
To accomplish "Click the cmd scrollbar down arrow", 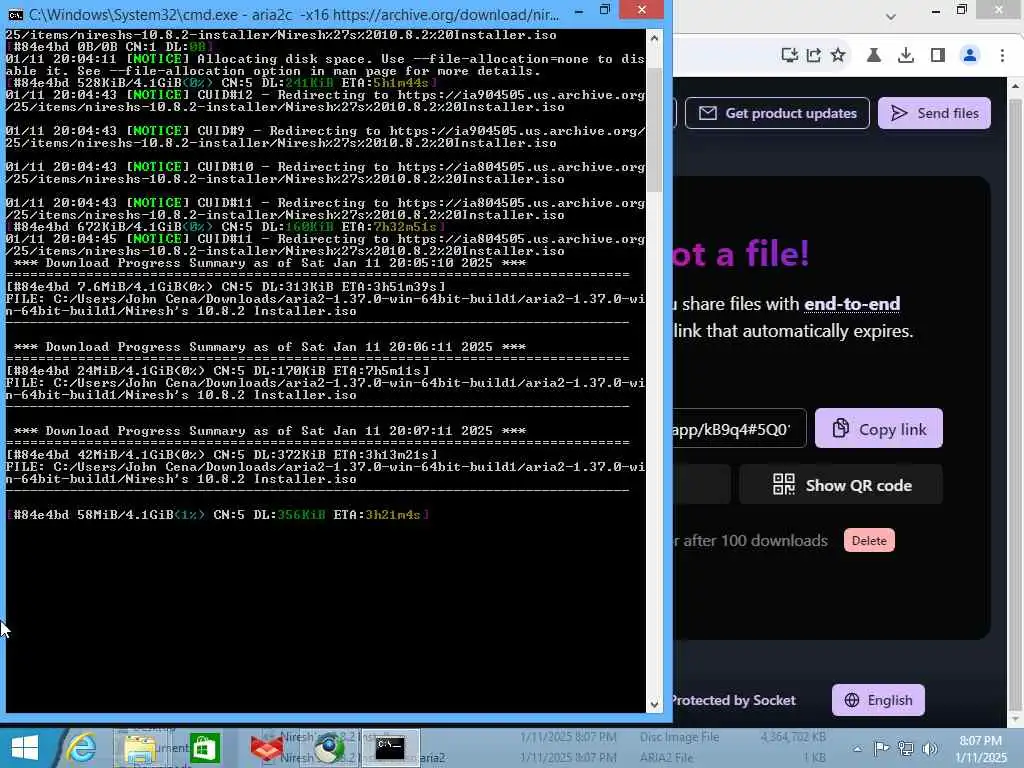I will point(654,705).
